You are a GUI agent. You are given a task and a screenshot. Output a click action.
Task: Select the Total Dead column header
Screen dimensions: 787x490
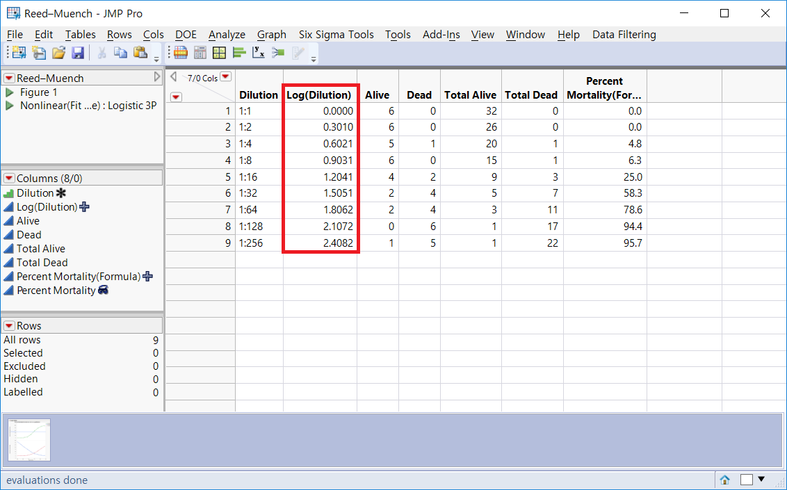click(531, 95)
